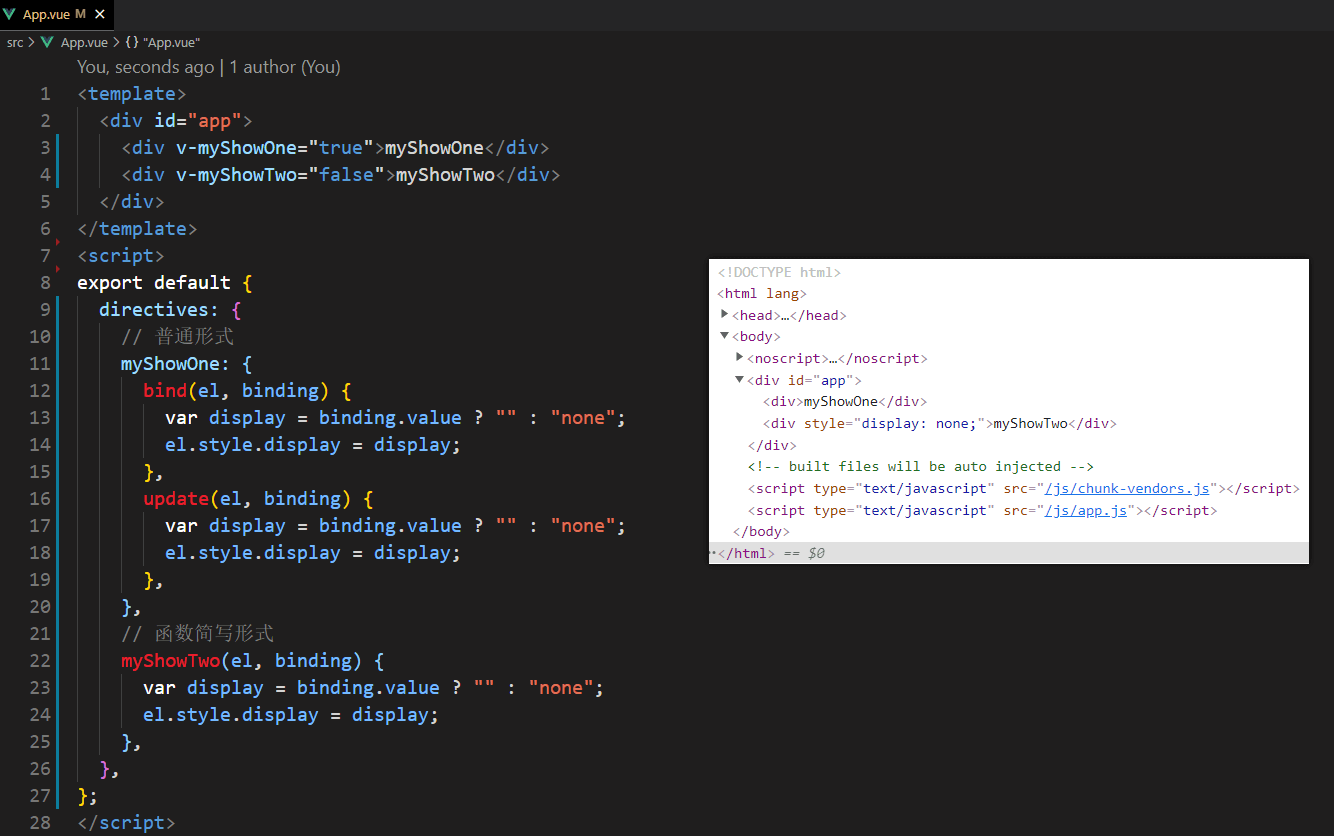The width and height of the screenshot is (1334, 836).
Task: Select the myShowOne div in DevTools
Action: (x=845, y=401)
